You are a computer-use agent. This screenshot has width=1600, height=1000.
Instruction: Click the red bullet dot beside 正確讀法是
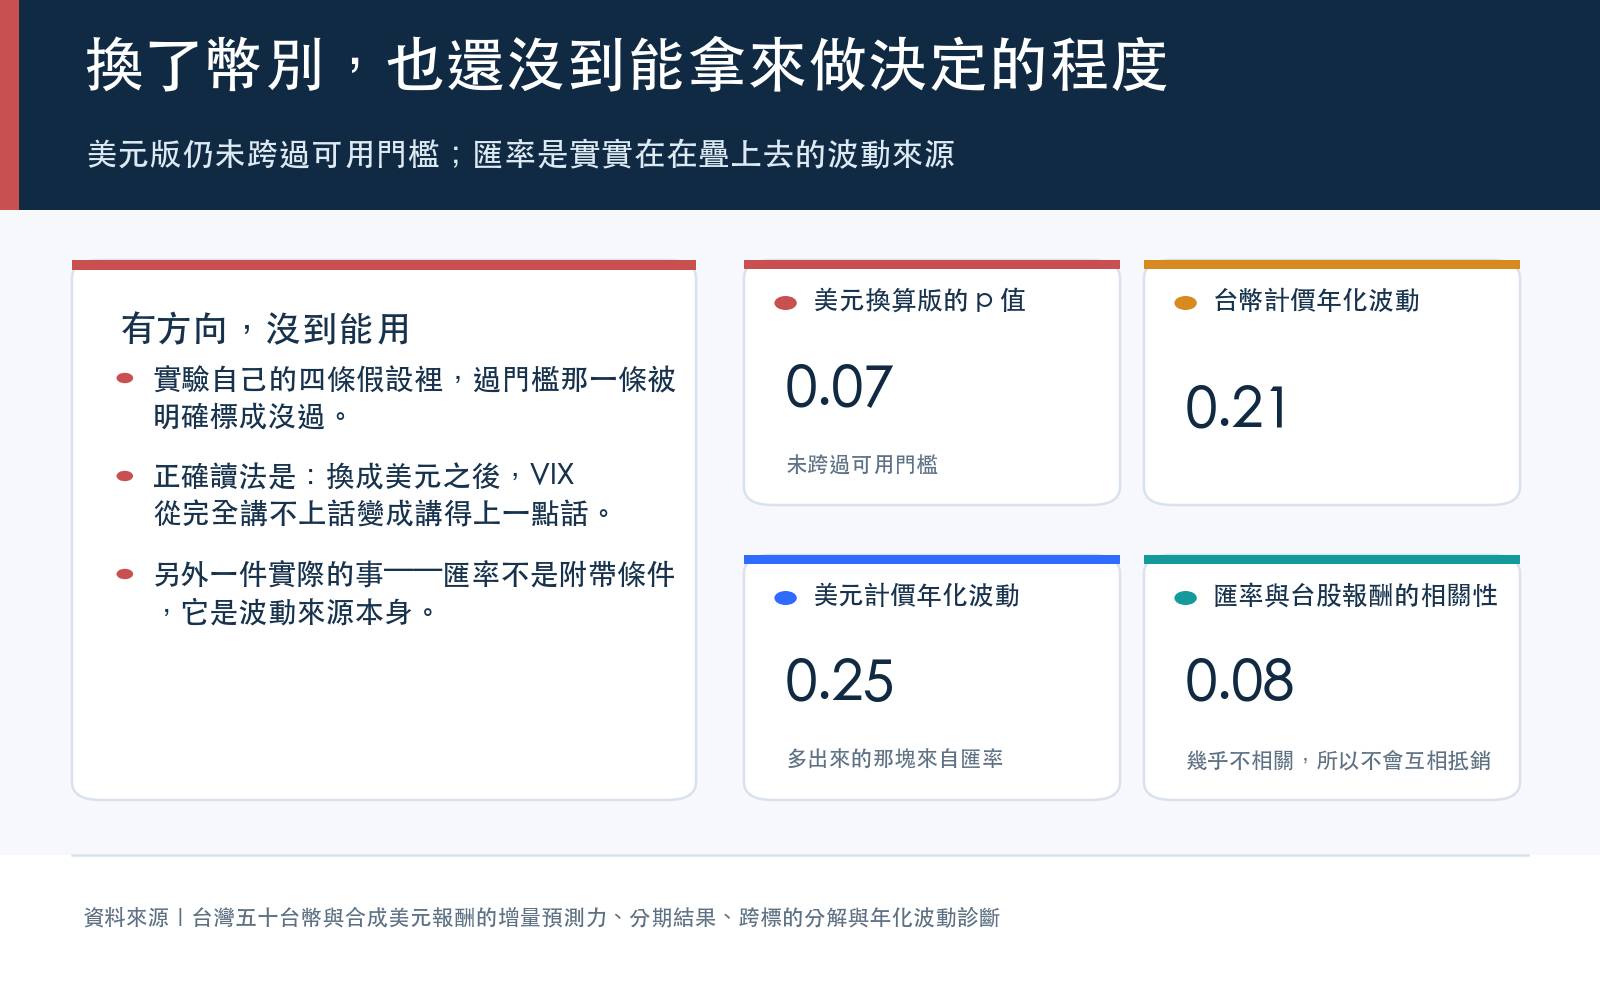point(125,476)
